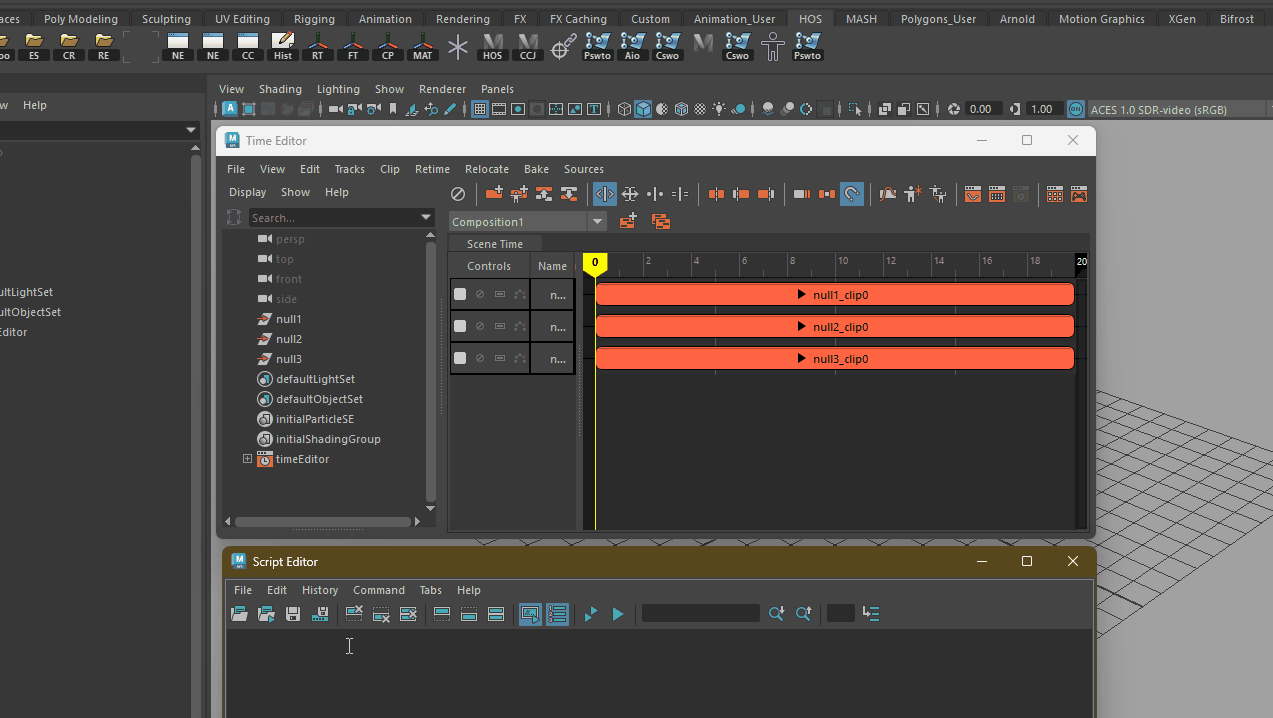Execute all script with double-arrow play icon

pyautogui.click(x=591, y=614)
